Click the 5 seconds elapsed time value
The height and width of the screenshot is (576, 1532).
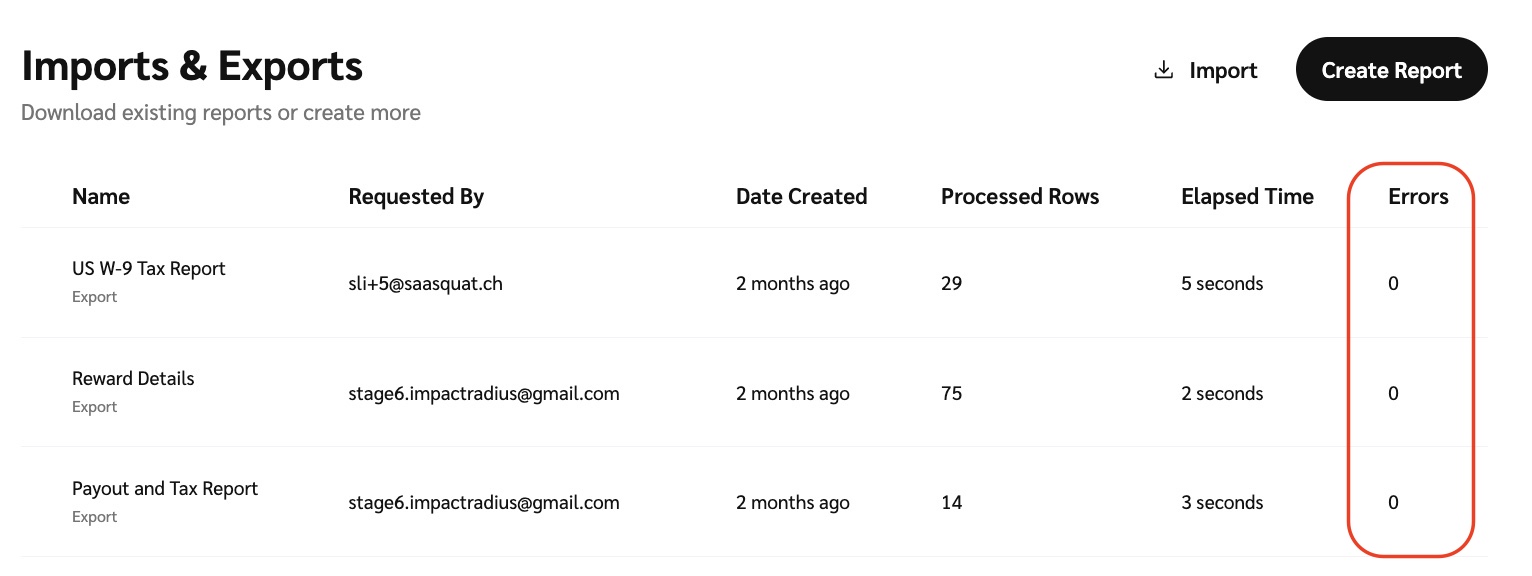tap(1221, 284)
